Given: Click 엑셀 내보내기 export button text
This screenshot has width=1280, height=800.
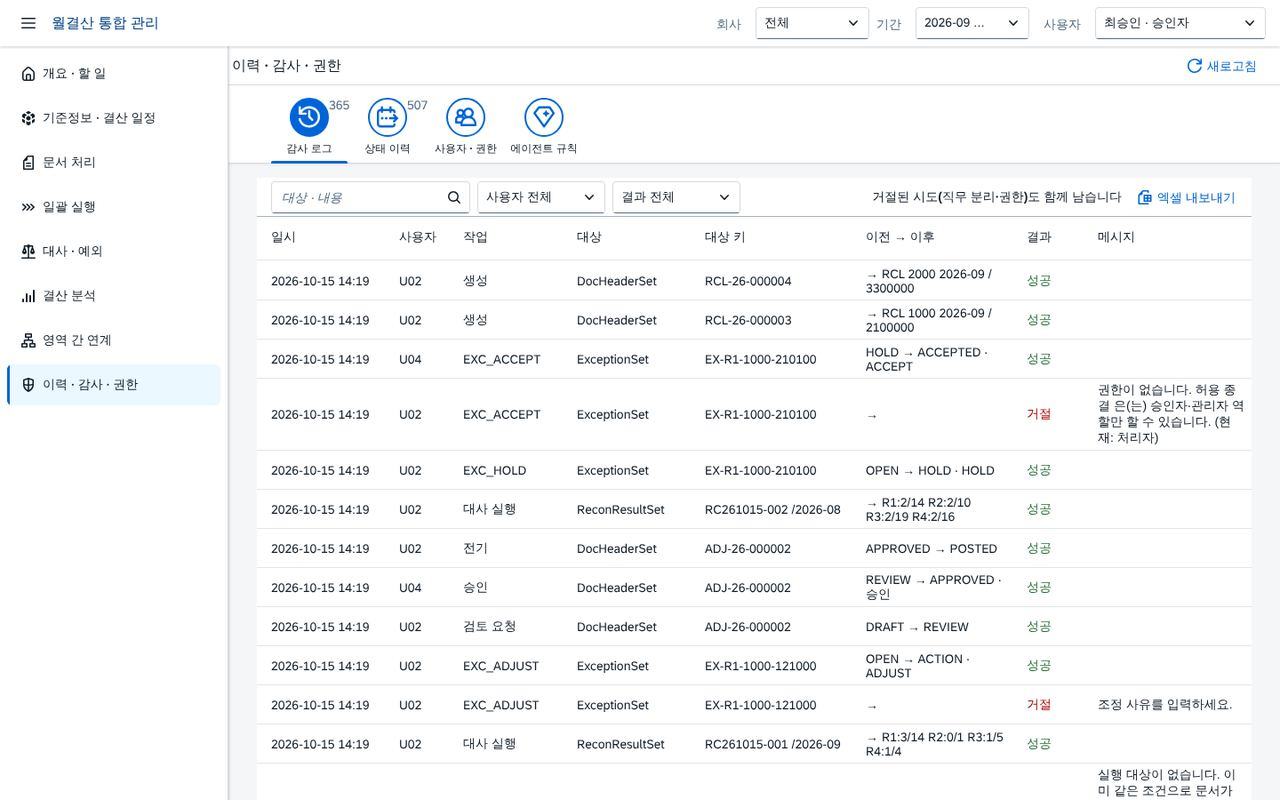Looking at the screenshot, I should (1196, 198).
